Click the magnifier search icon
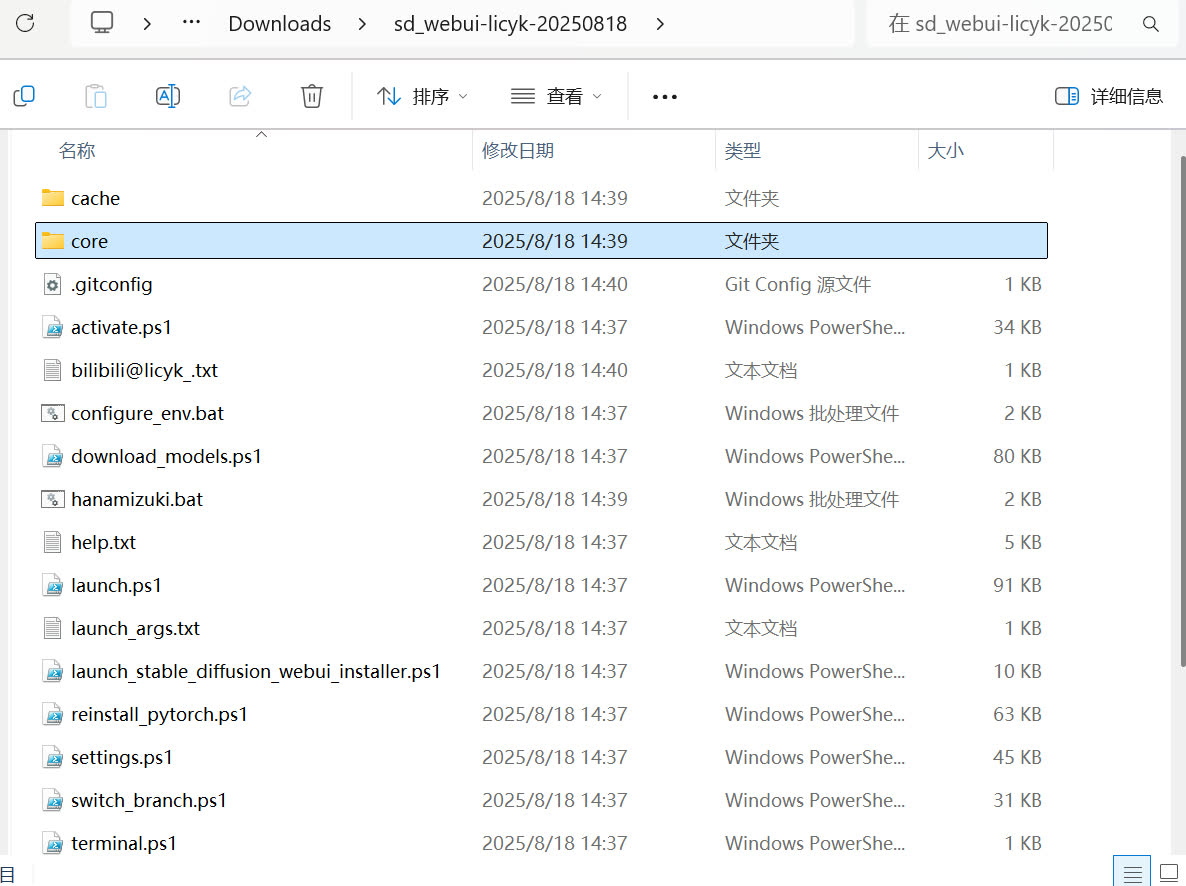 1150,24
